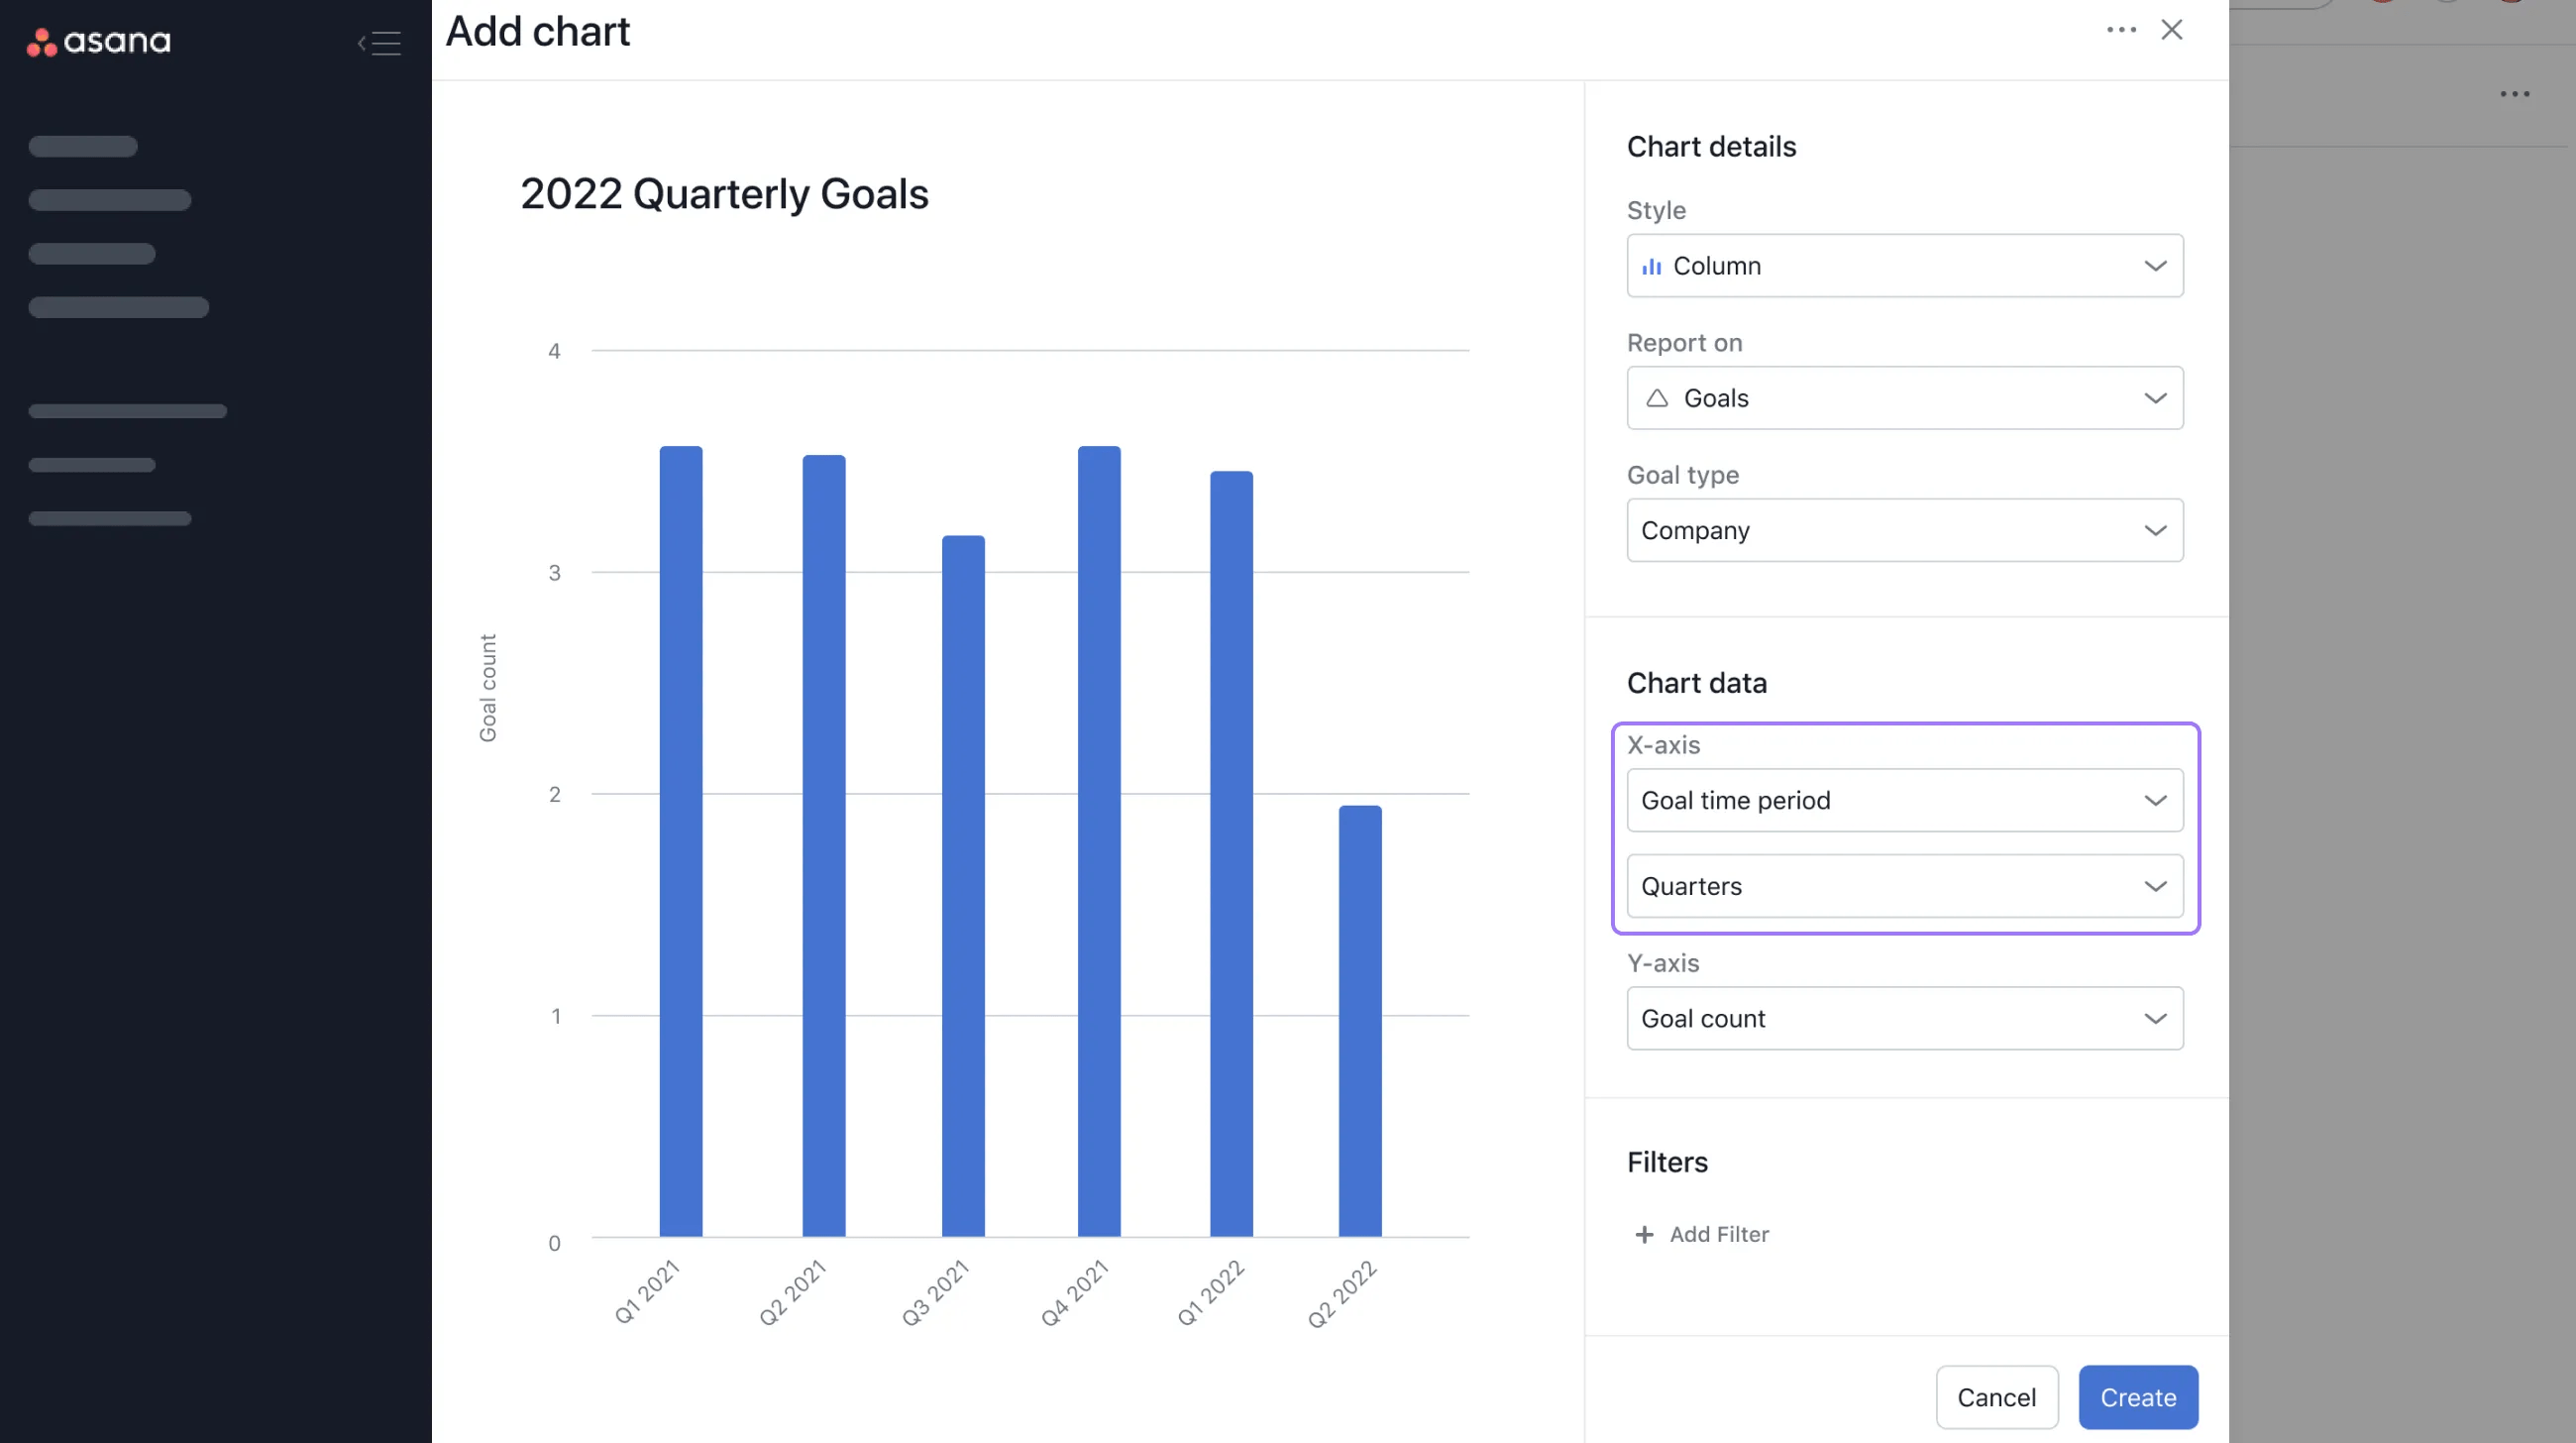Open the three-dot overflow menu in Add chart dialog
The height and width of the screenshot is (1443, 2576).
[x=2121, y=30]
